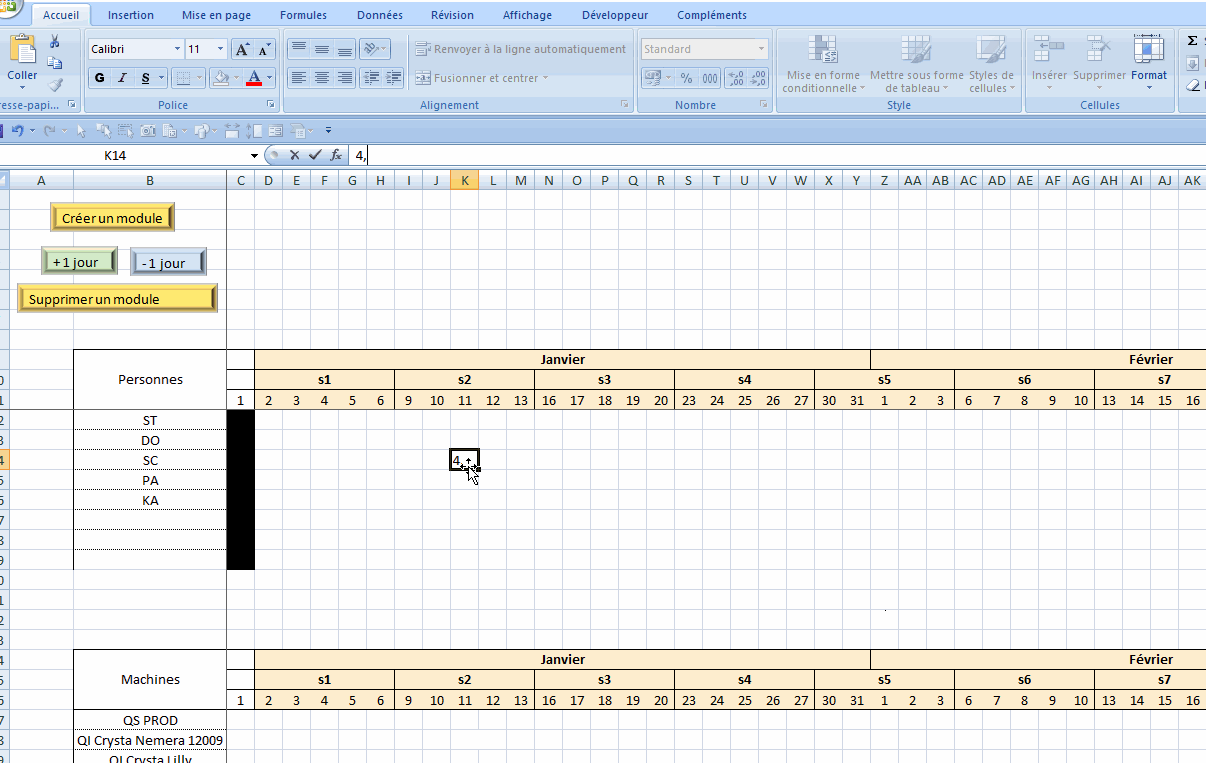Toggle bold formatting with the G button
The width and height of the screenshot is (1206, 763).
tap(99, 78)
